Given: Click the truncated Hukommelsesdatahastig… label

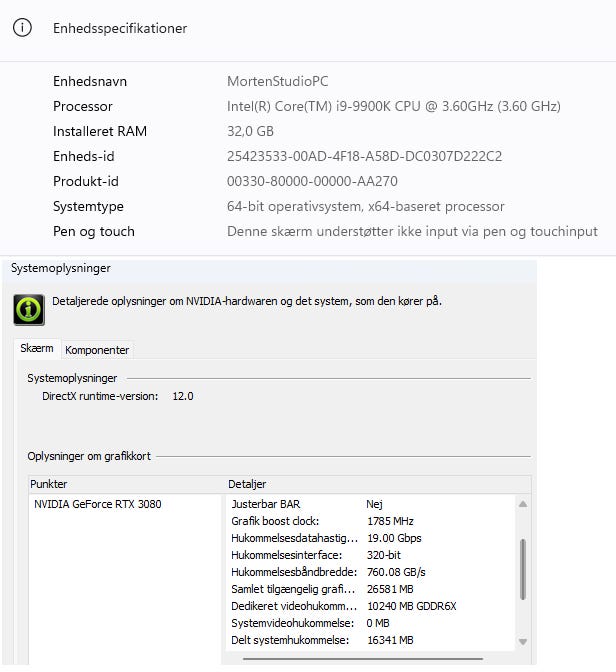Looking at the screenshot, I should point(294,538).
